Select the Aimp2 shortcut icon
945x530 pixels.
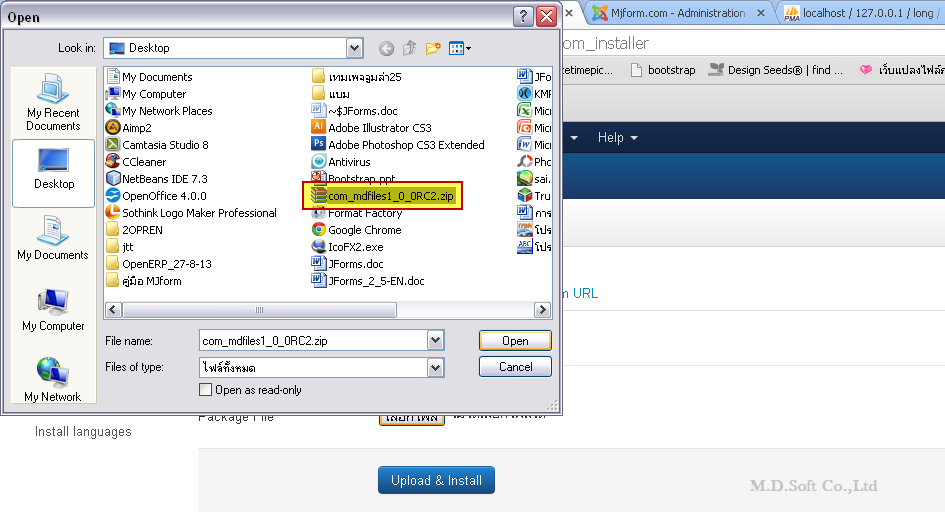click(x=128, y=128)
